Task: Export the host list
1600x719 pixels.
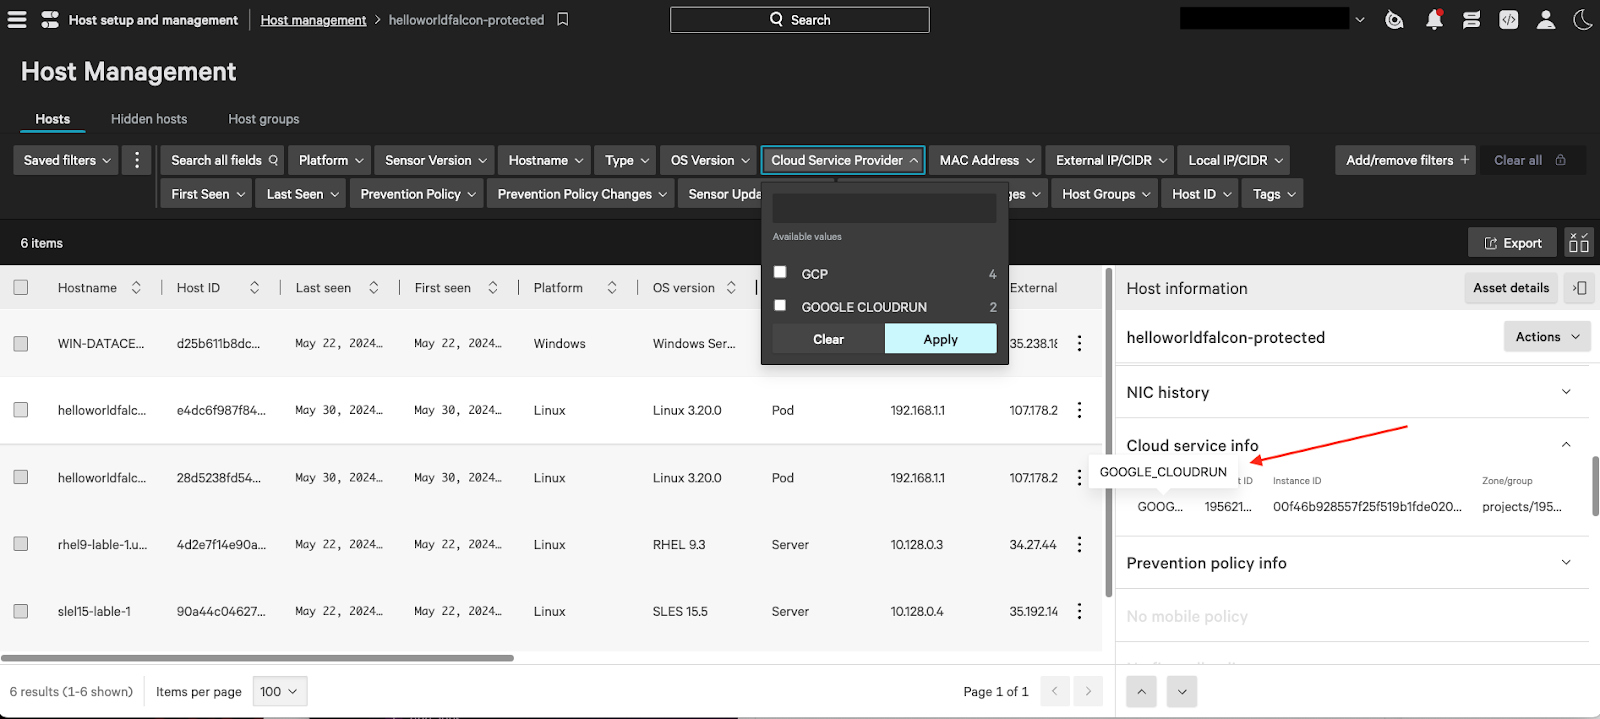Action: pos(1513,243)
